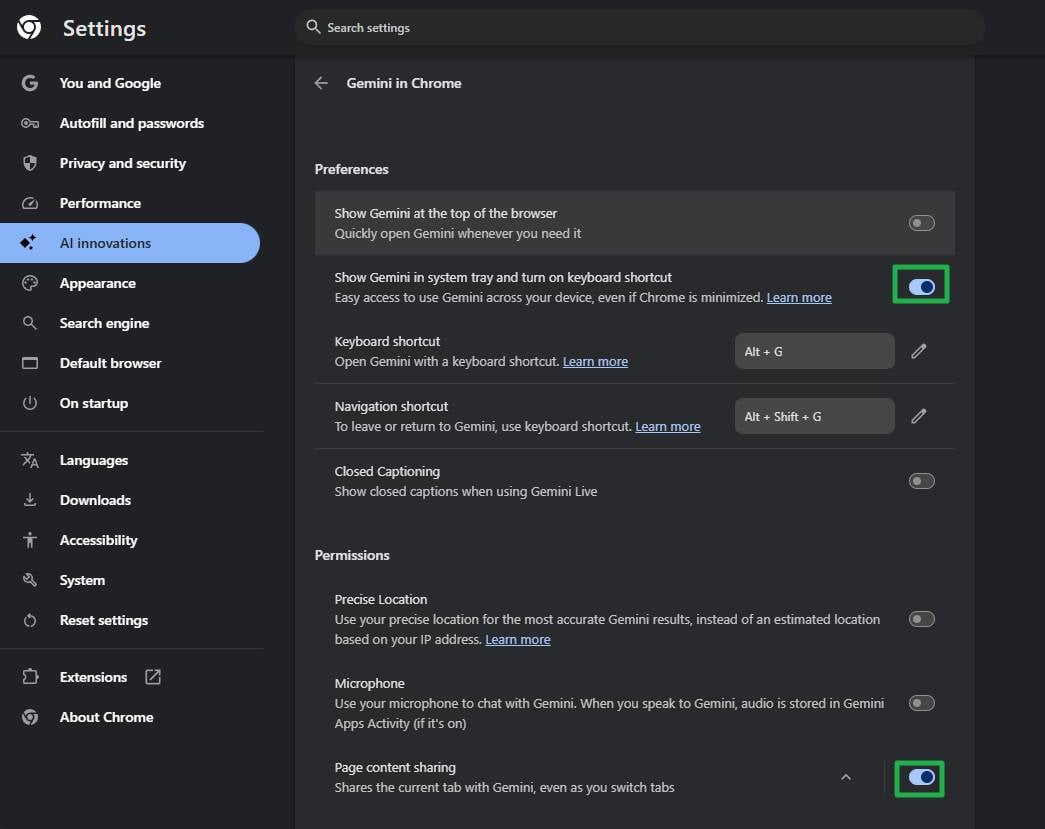Screen dimensions: 1045x829
Task: Click the Search settings field
Action: 640,28
